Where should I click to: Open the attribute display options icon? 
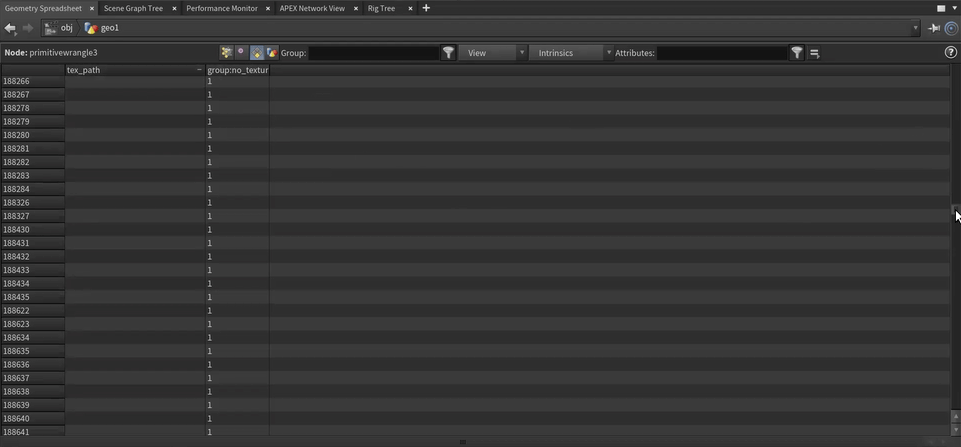tap(815, 53)
